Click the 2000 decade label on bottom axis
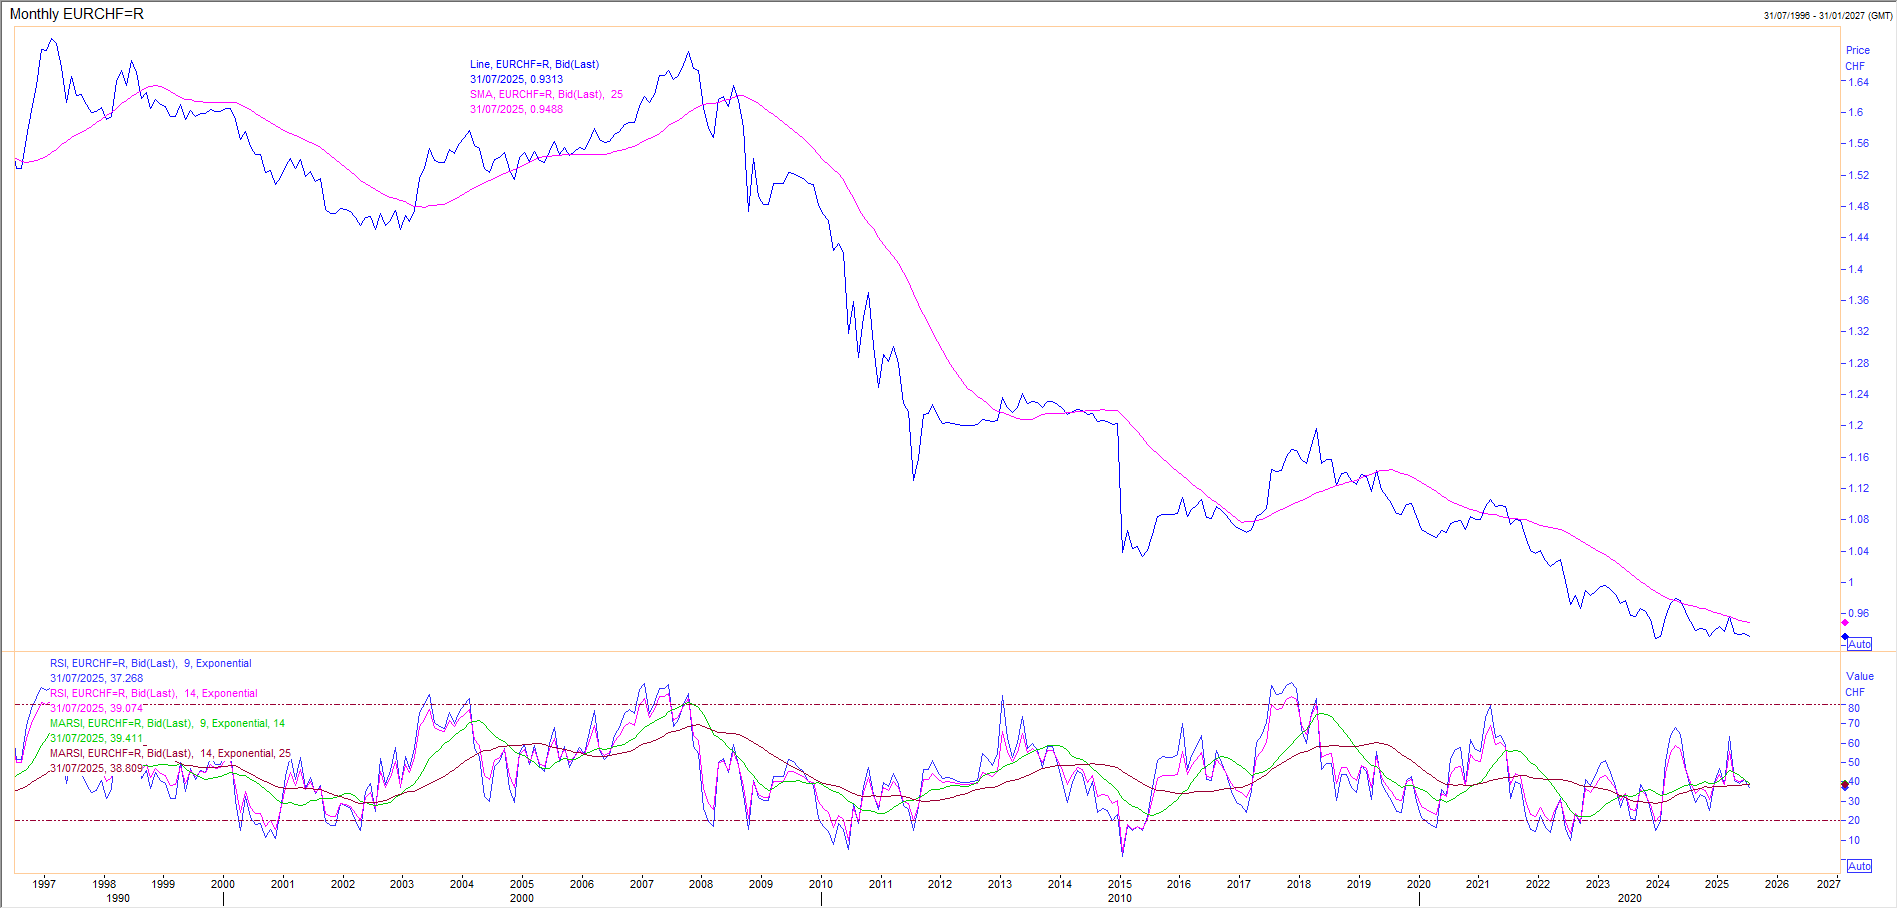Image resolution: width=1898 pixels, height=909 pixels. [521, 898]
